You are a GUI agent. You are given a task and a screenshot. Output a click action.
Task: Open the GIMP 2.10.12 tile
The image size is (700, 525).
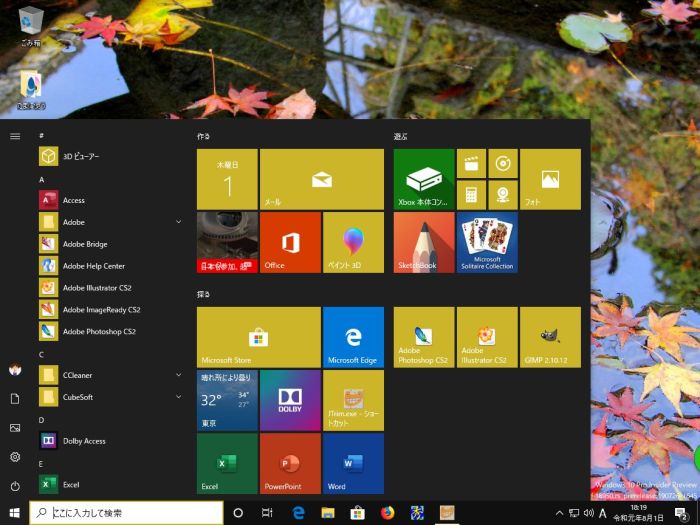point(549,337)
